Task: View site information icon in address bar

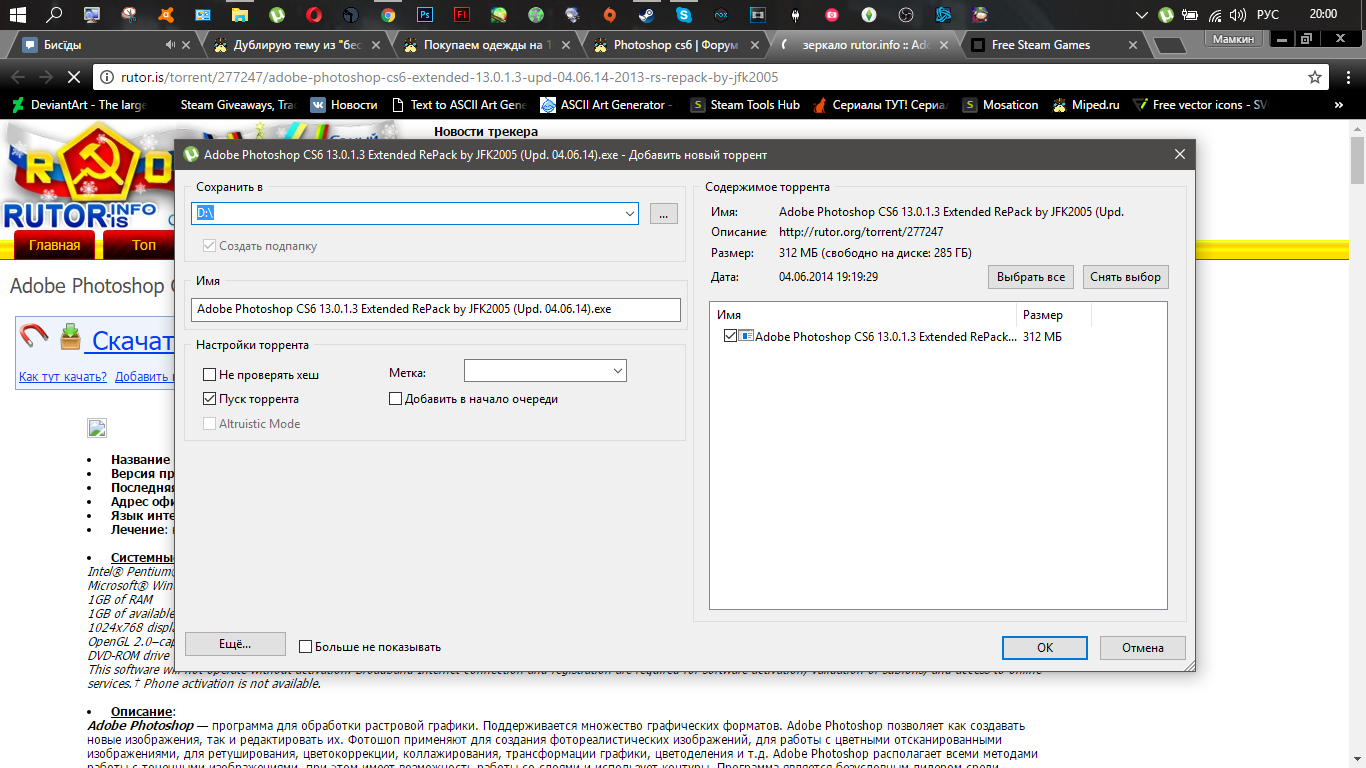Action: [106, 77]
